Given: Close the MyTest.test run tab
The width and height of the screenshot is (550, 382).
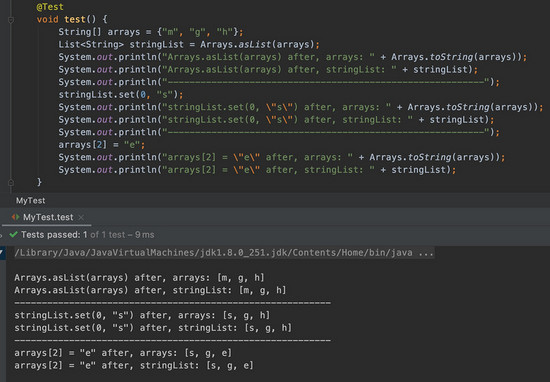Looking at the screenshot, I should tap(81, 217).
